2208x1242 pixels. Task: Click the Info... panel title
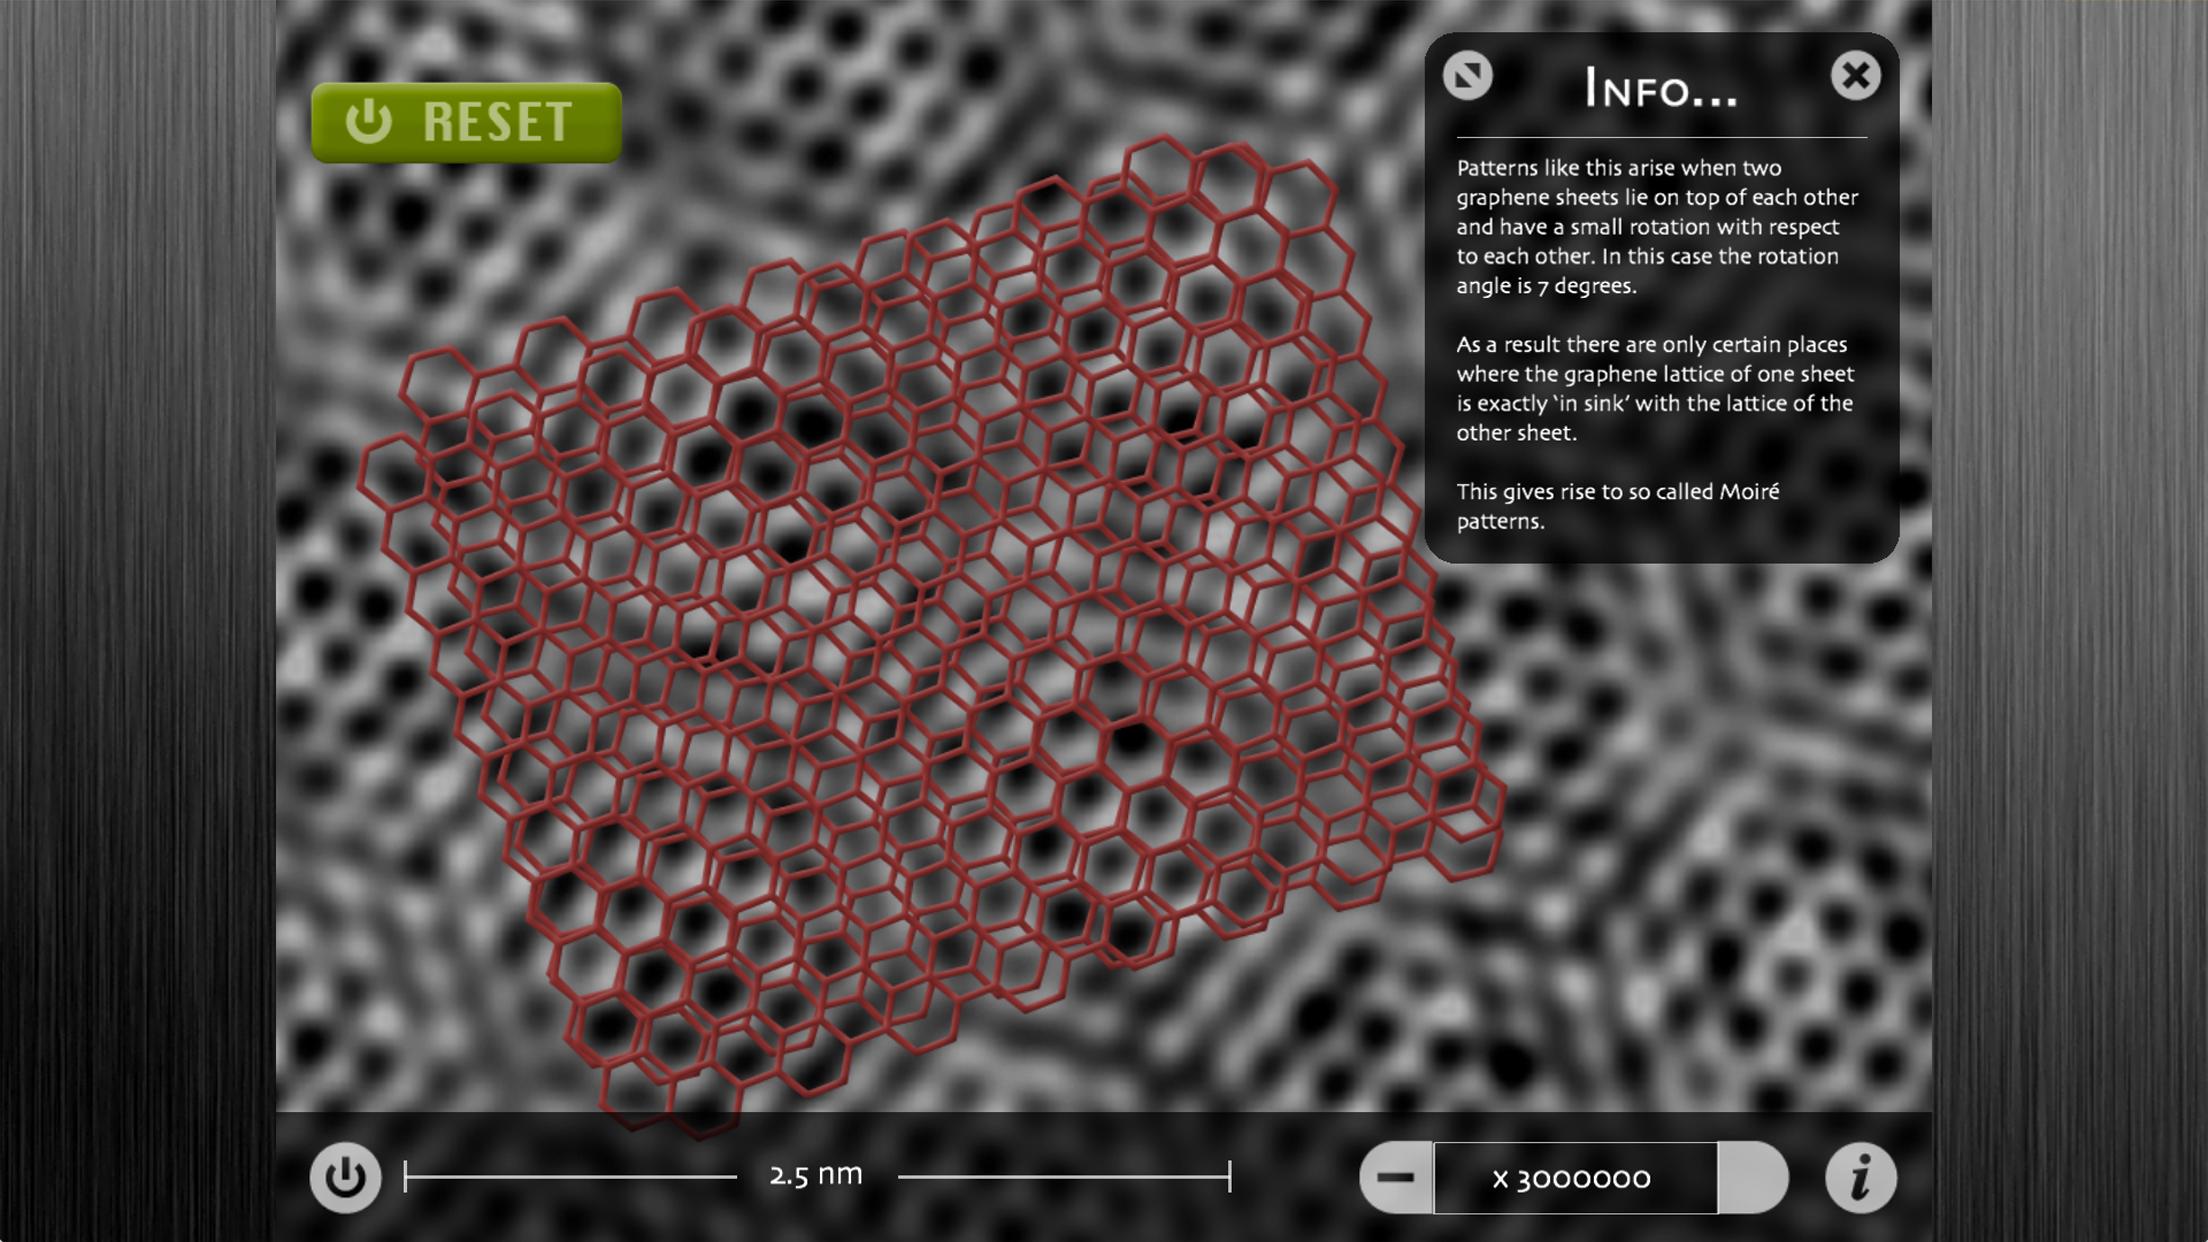click(x=1660, y=90)
